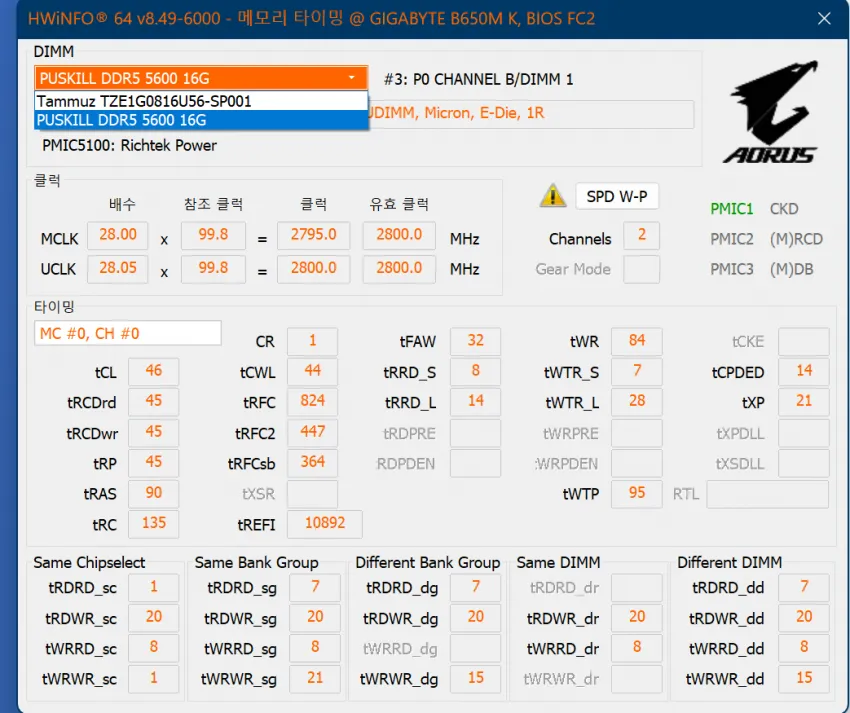Image resolution: width=850 pixels, height=713 pixels.
Task: Click the empty RTL field
Action: tap(768, 494)
